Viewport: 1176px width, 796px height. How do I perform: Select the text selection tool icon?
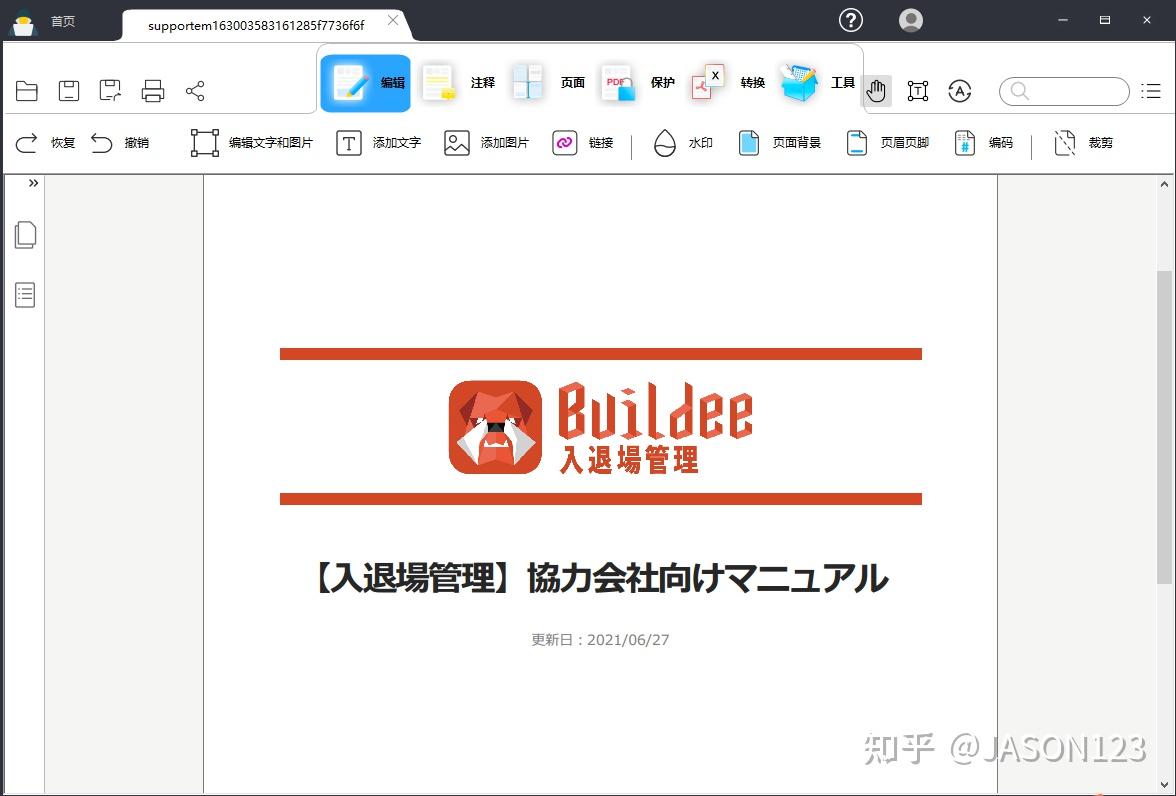tap(918, 92)
